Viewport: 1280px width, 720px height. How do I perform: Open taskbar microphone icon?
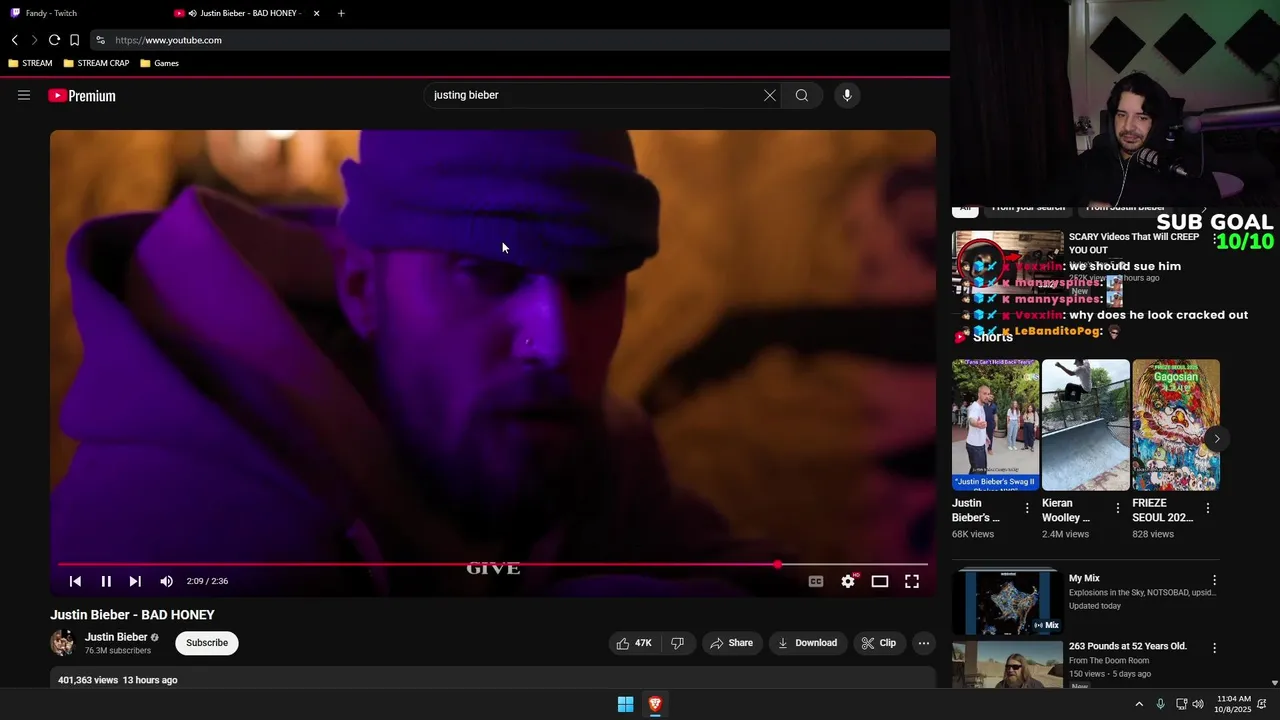pyautogui.click(x=1160, y=704)
